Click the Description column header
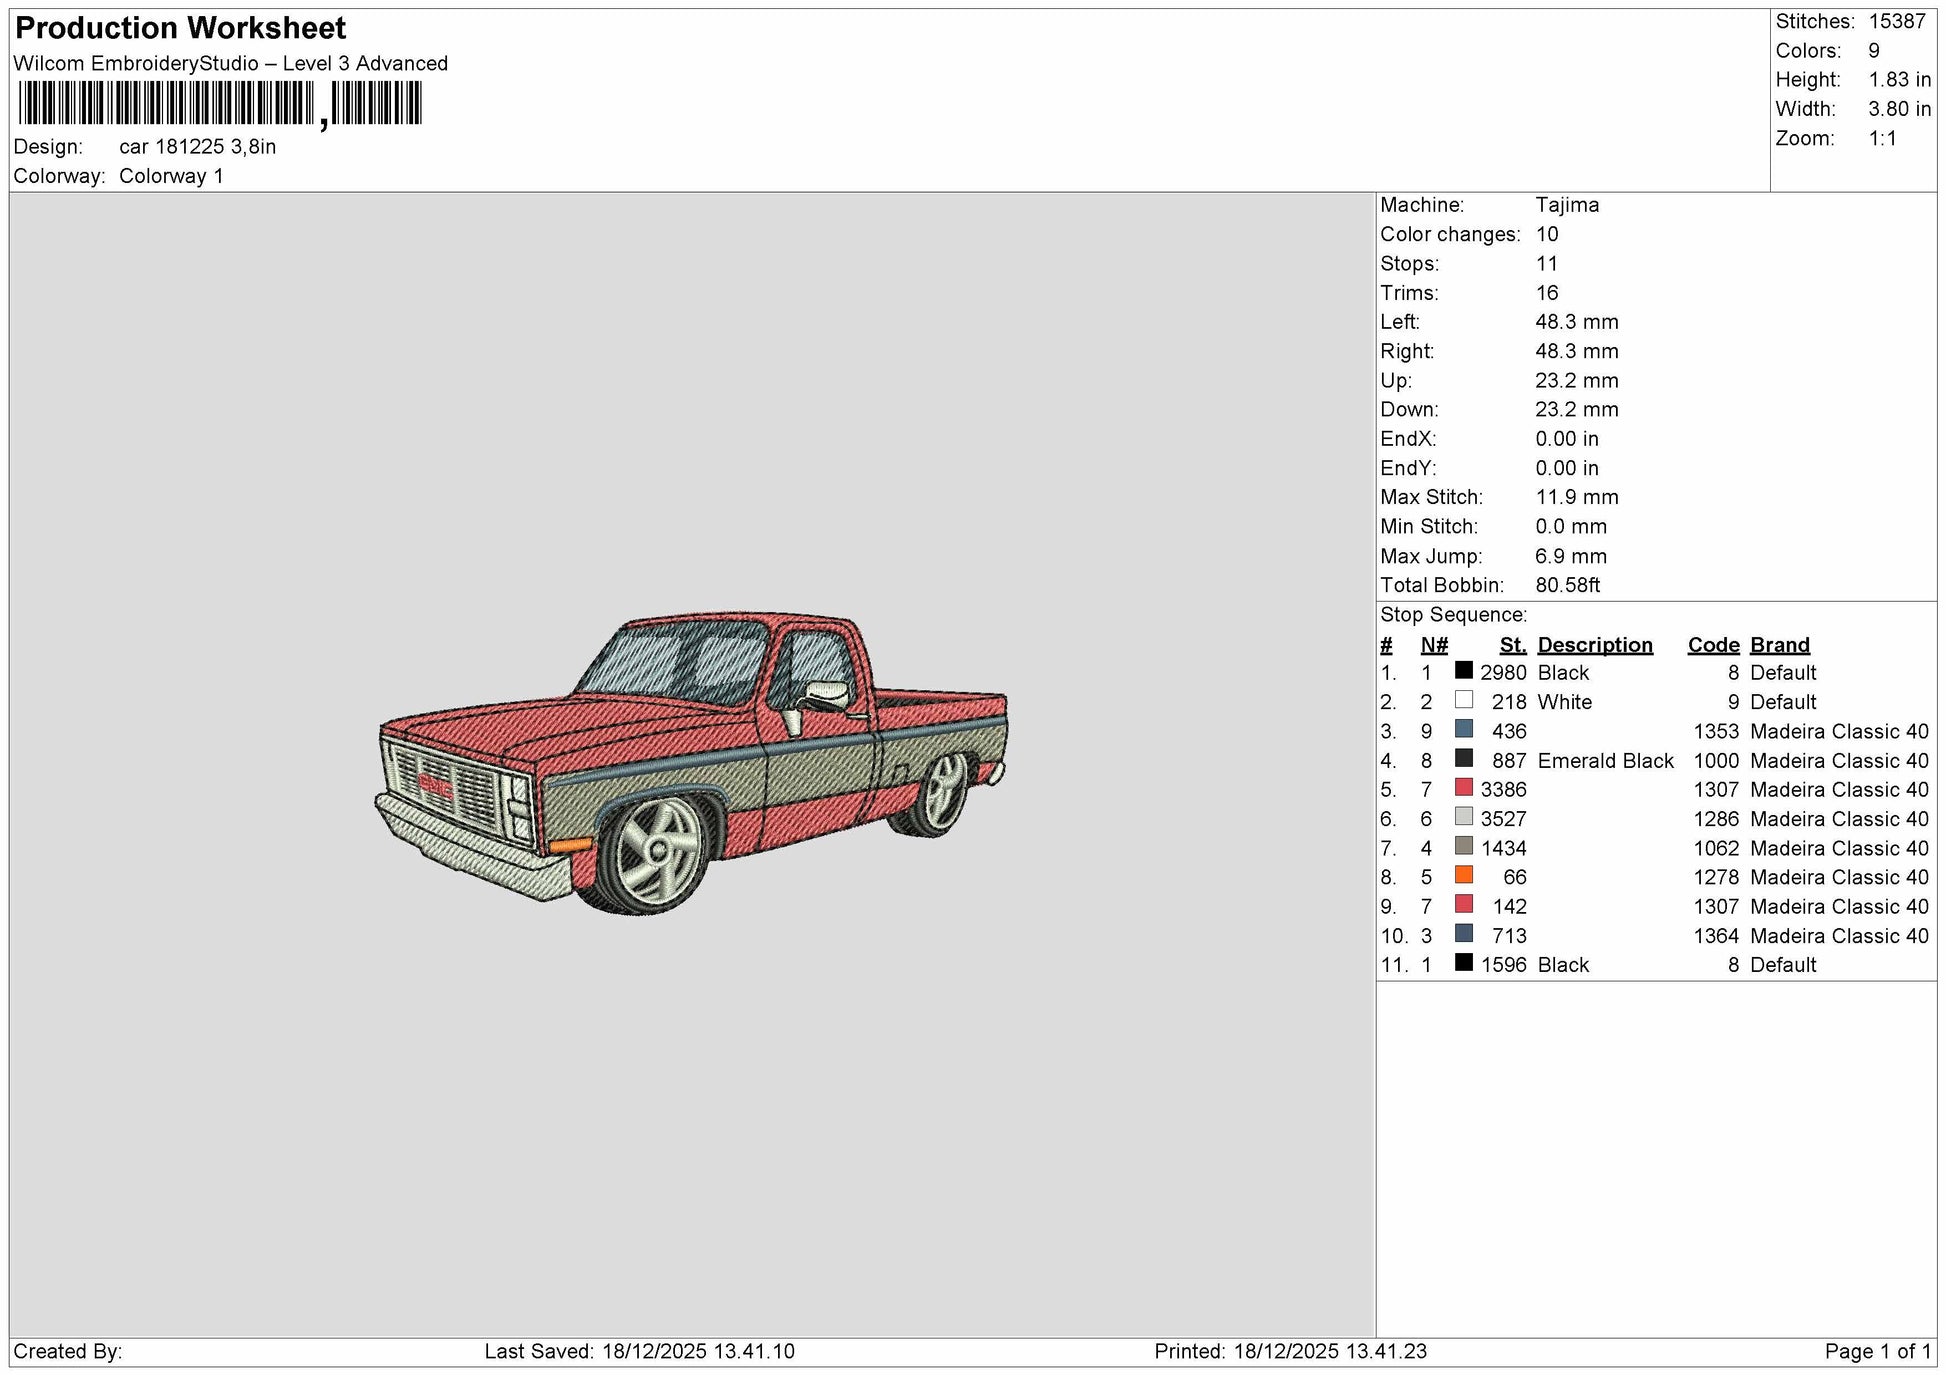 [x=1594, y=645]
